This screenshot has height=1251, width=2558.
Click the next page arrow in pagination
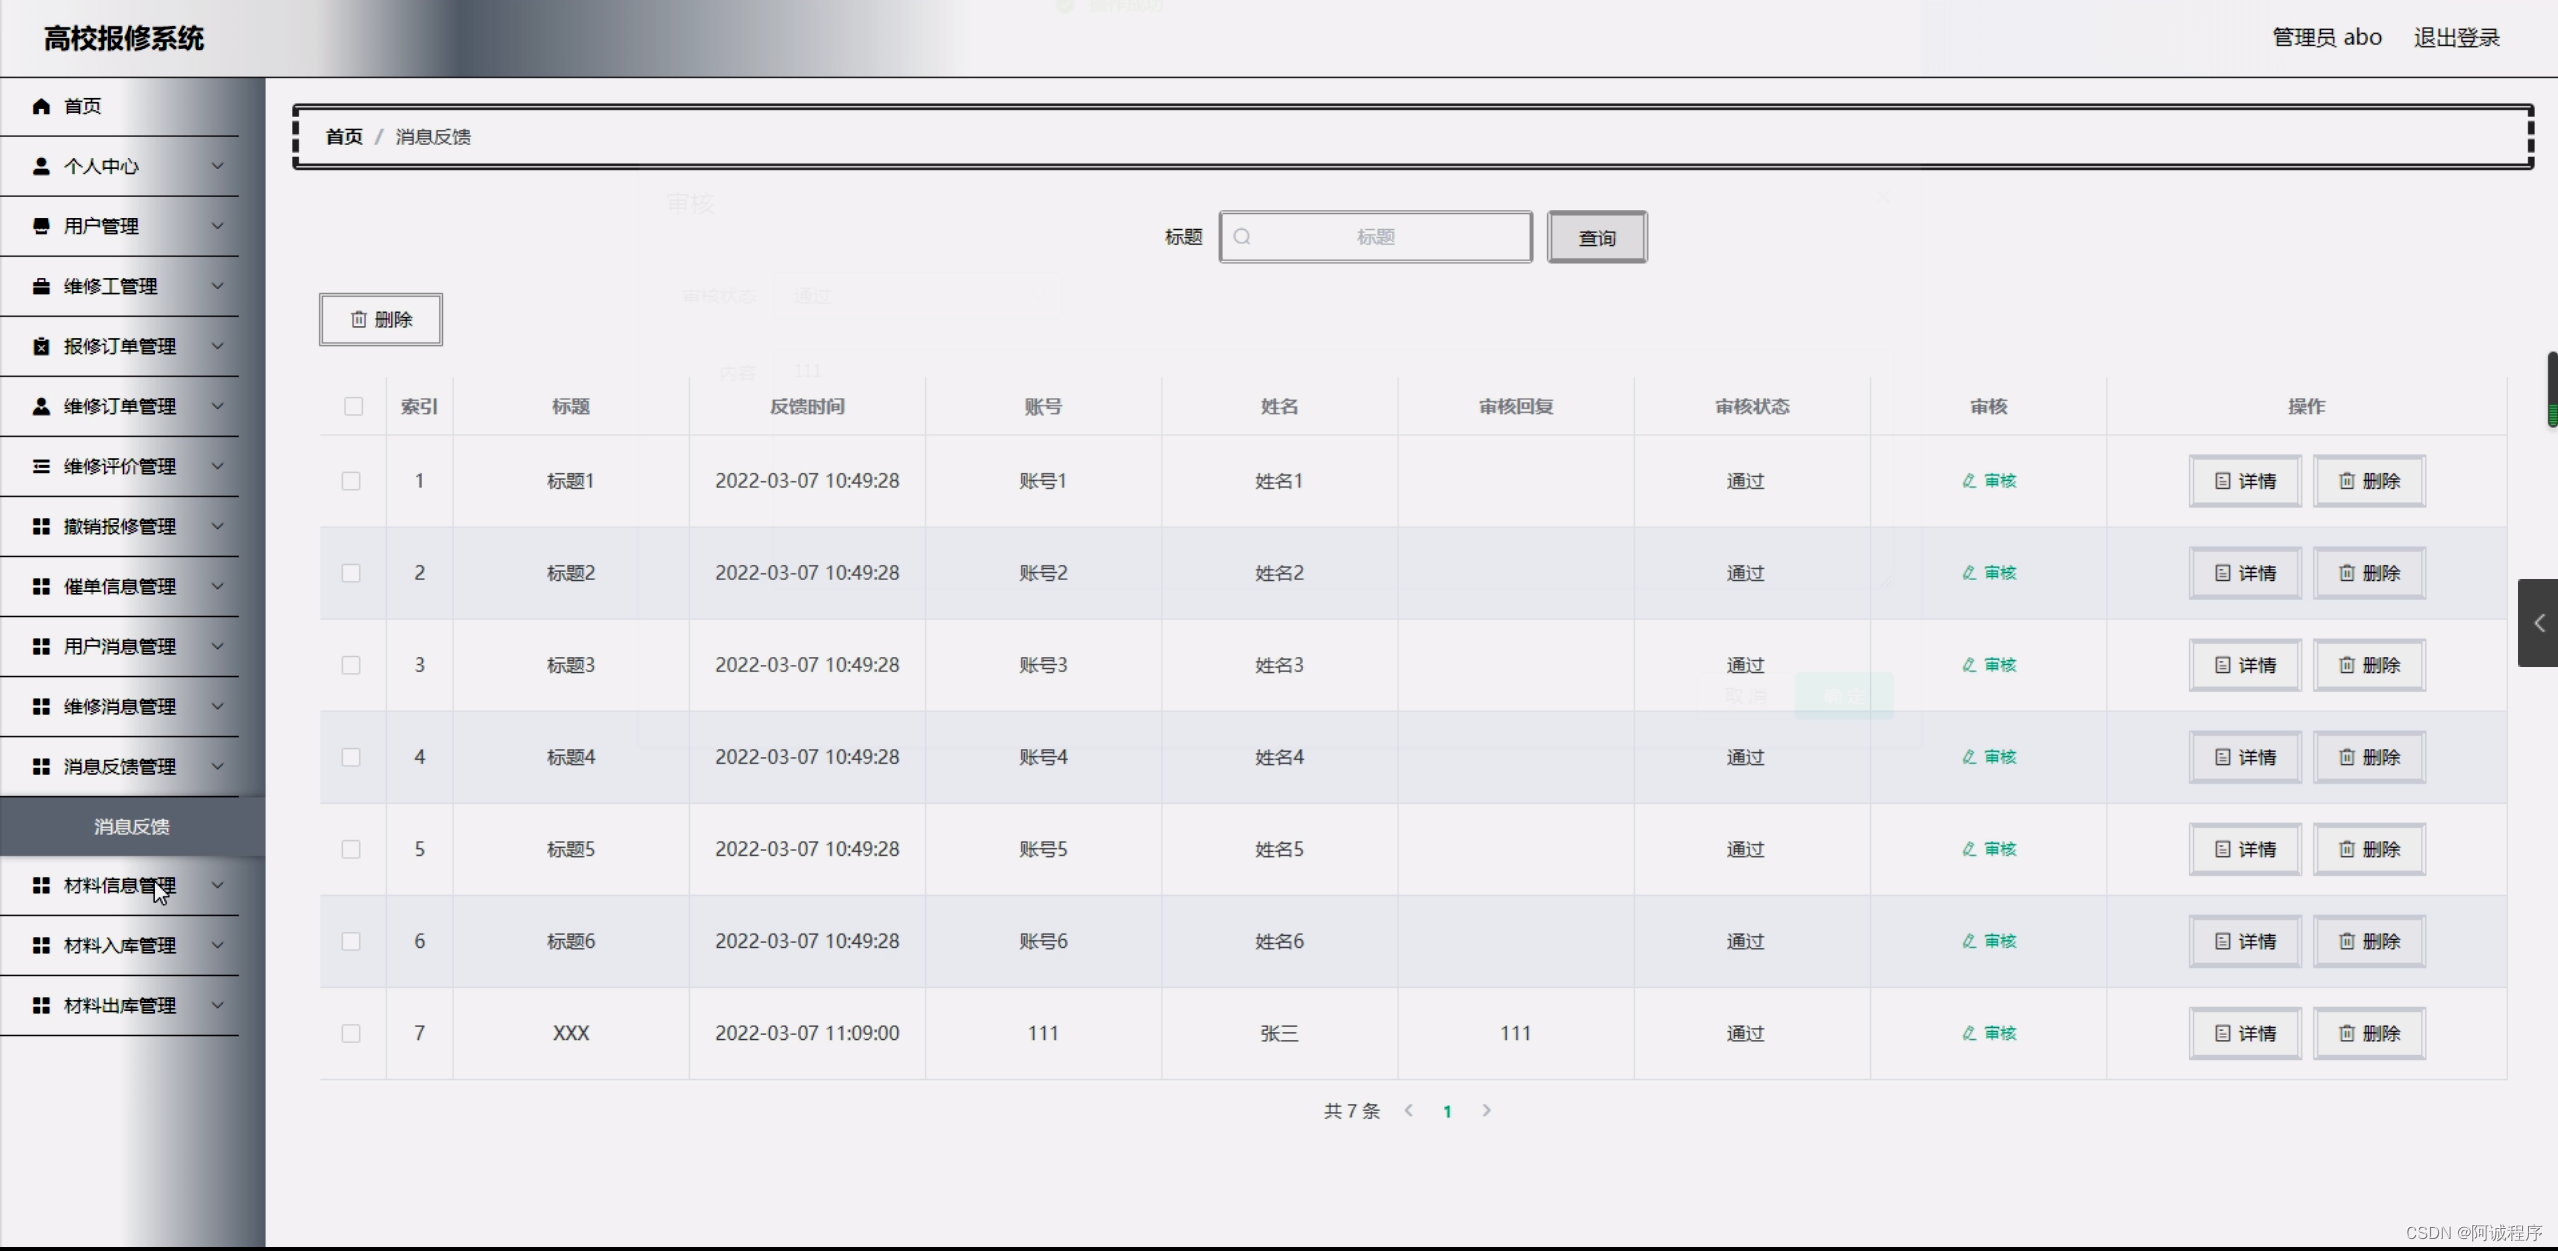(x=1486, y=1110)
